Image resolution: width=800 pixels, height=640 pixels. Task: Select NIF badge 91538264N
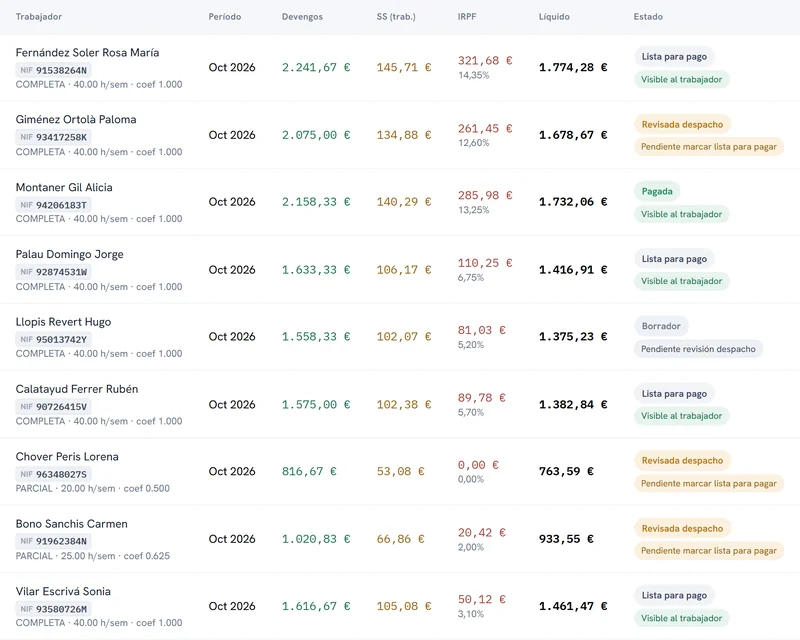coord(54,70)
